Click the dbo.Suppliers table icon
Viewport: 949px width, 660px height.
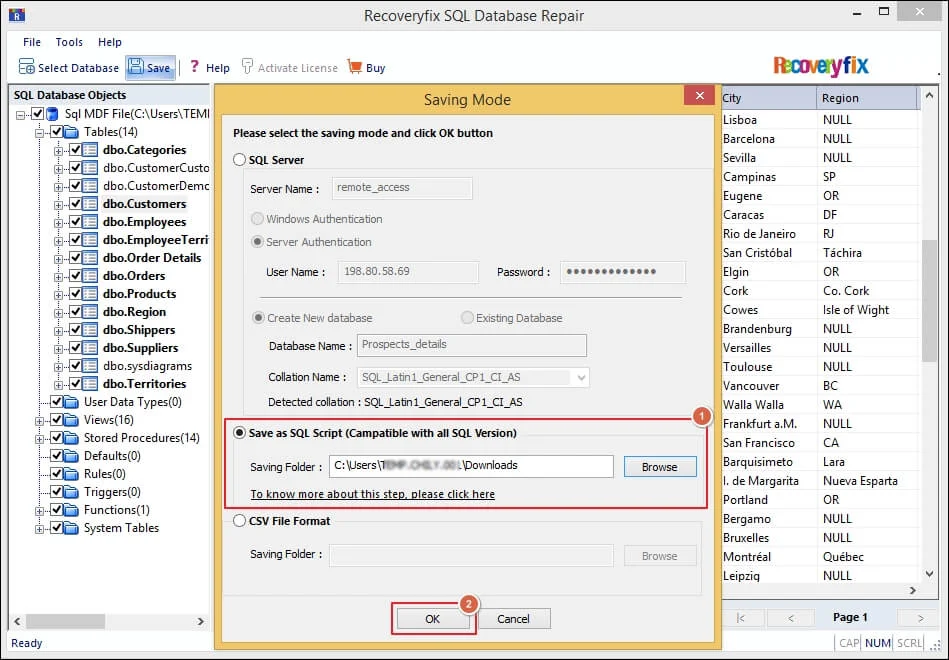point(90,348)
